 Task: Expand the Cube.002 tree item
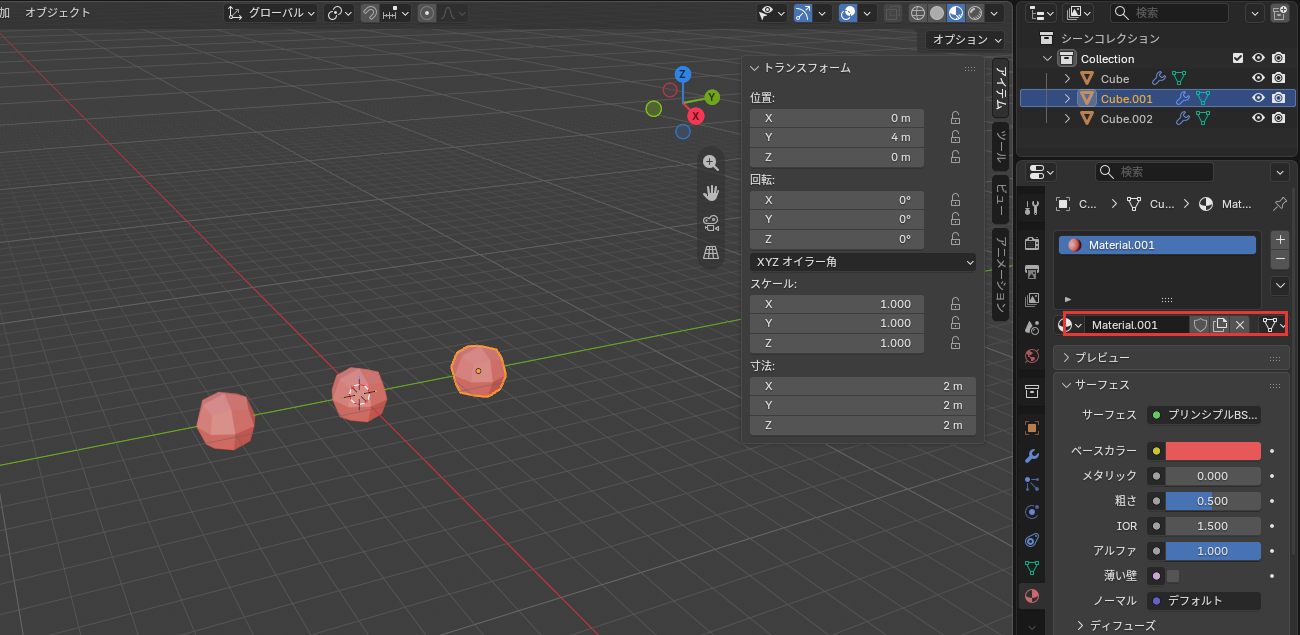coord(1067,119)
